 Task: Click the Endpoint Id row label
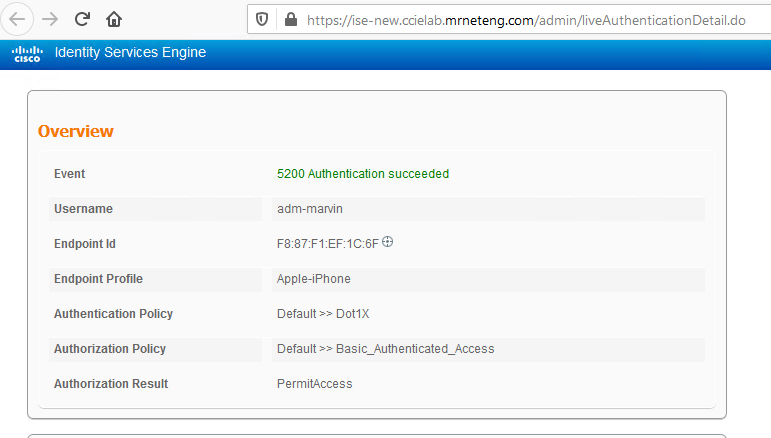pyautogui.click(x=85, y=244)
